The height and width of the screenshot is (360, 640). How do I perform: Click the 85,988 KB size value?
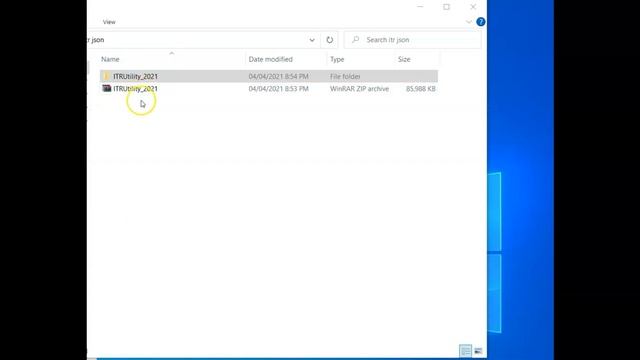pos(421,89)
